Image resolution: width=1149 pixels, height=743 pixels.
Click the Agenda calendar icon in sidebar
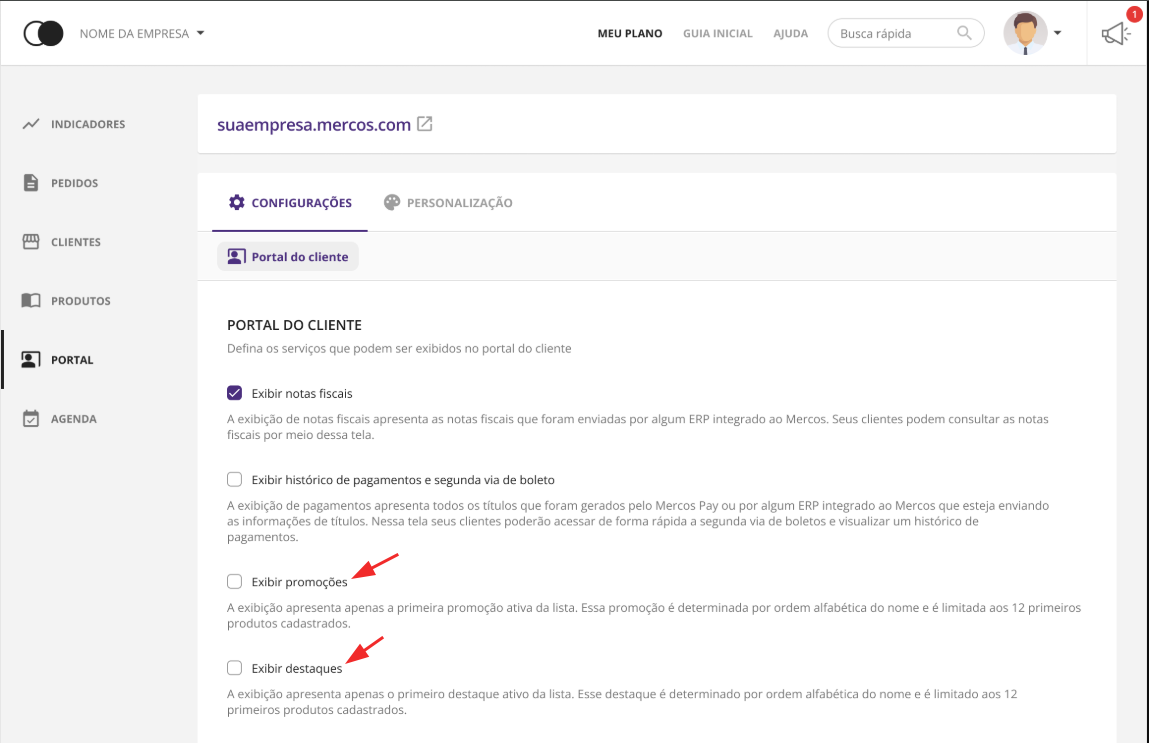pyautogui.click(x=31, y=419)
